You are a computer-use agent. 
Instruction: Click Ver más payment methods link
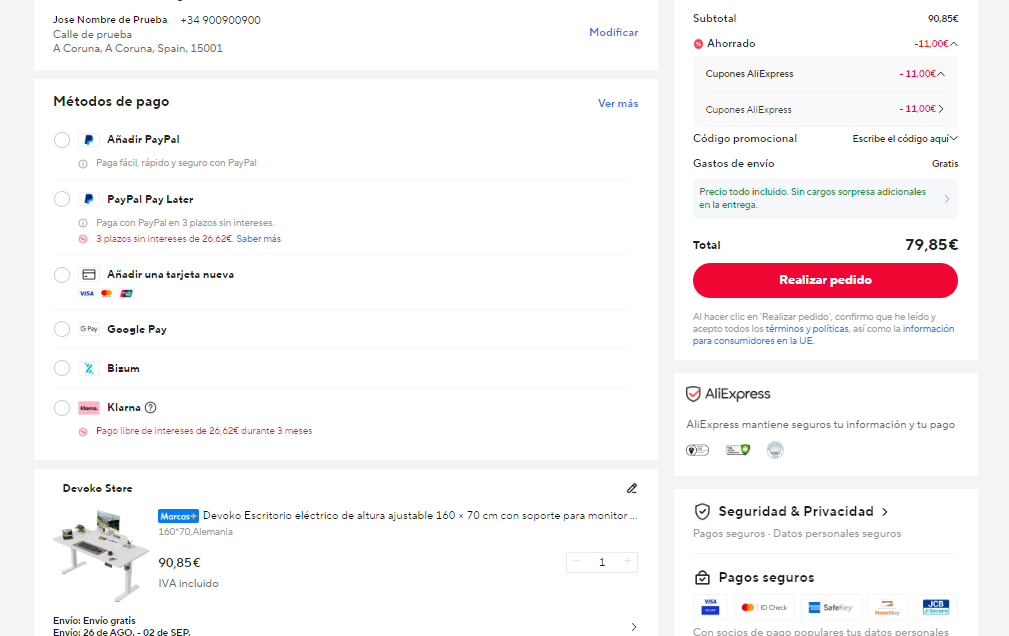coord(618,104)
